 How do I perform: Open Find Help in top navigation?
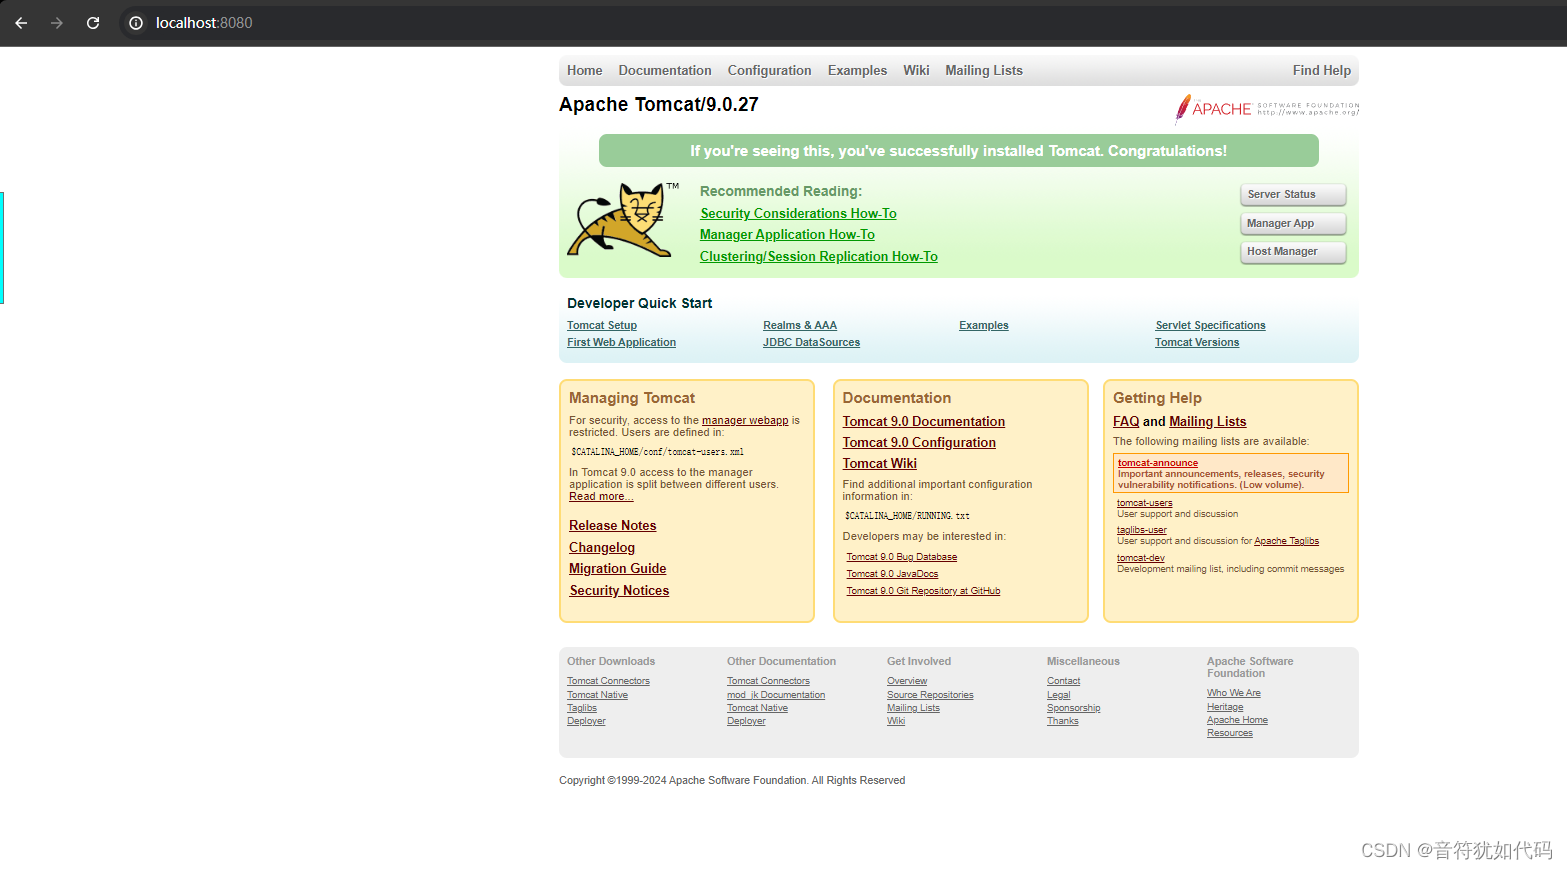[1321, 70]
